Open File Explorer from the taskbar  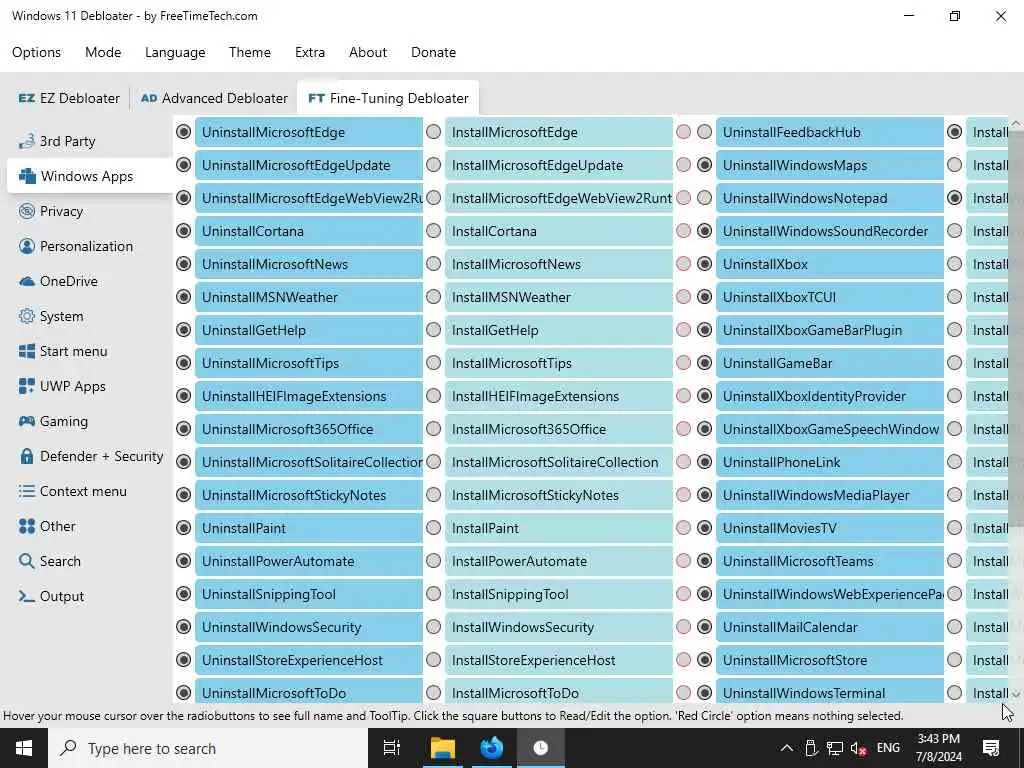point(443,748)
